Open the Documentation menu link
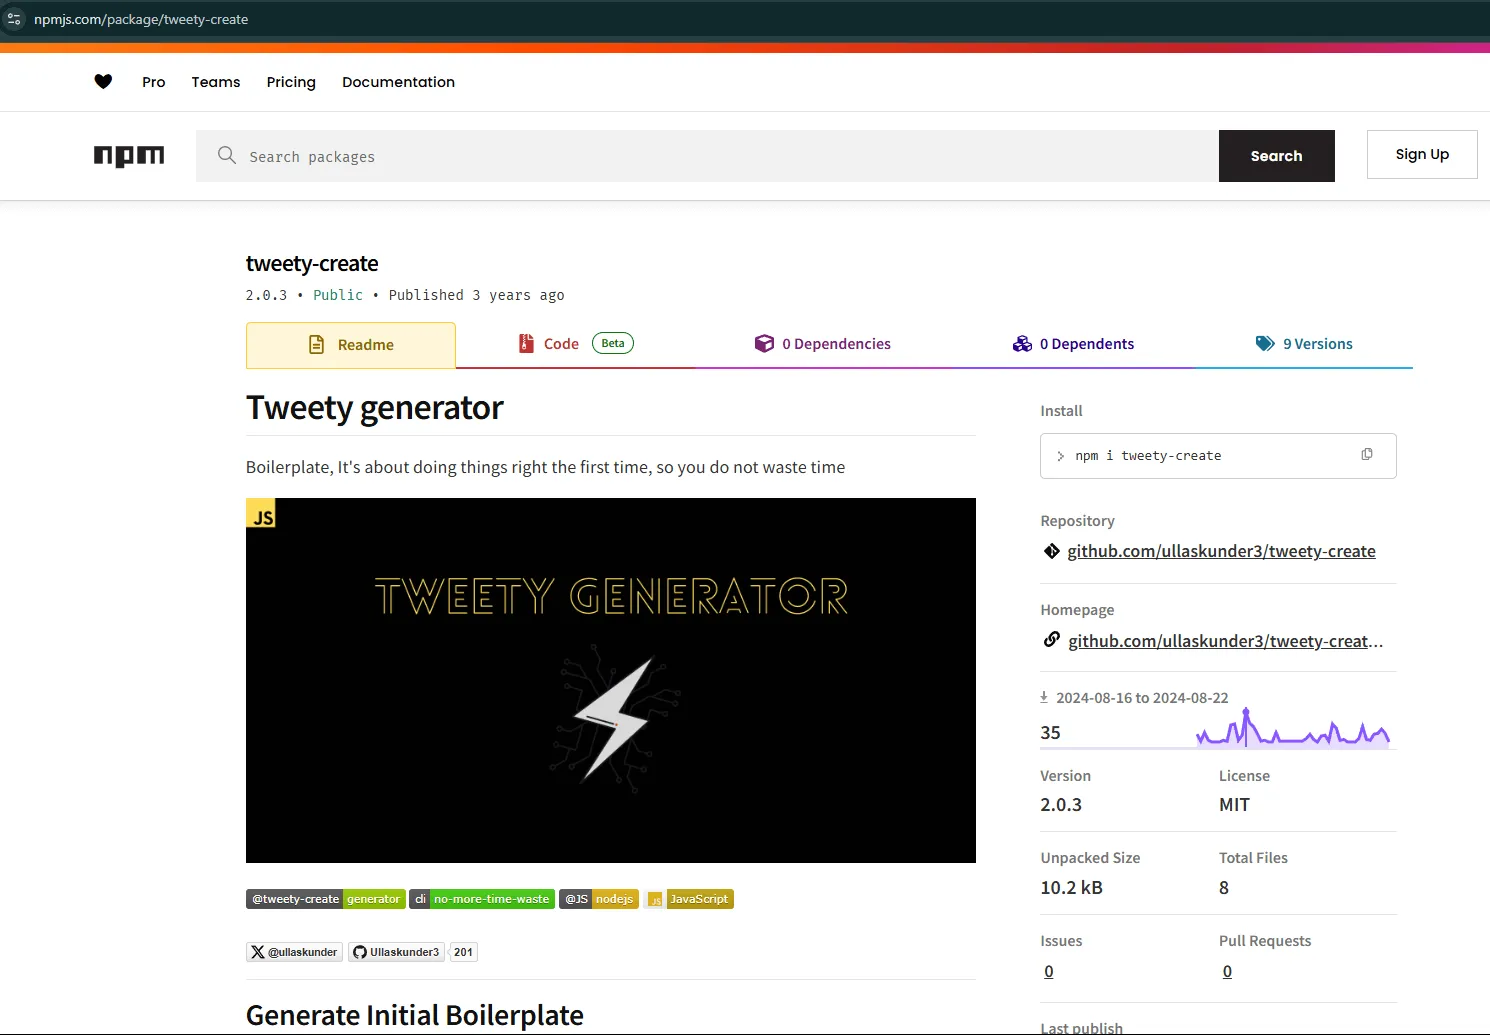 coord(398,82)
